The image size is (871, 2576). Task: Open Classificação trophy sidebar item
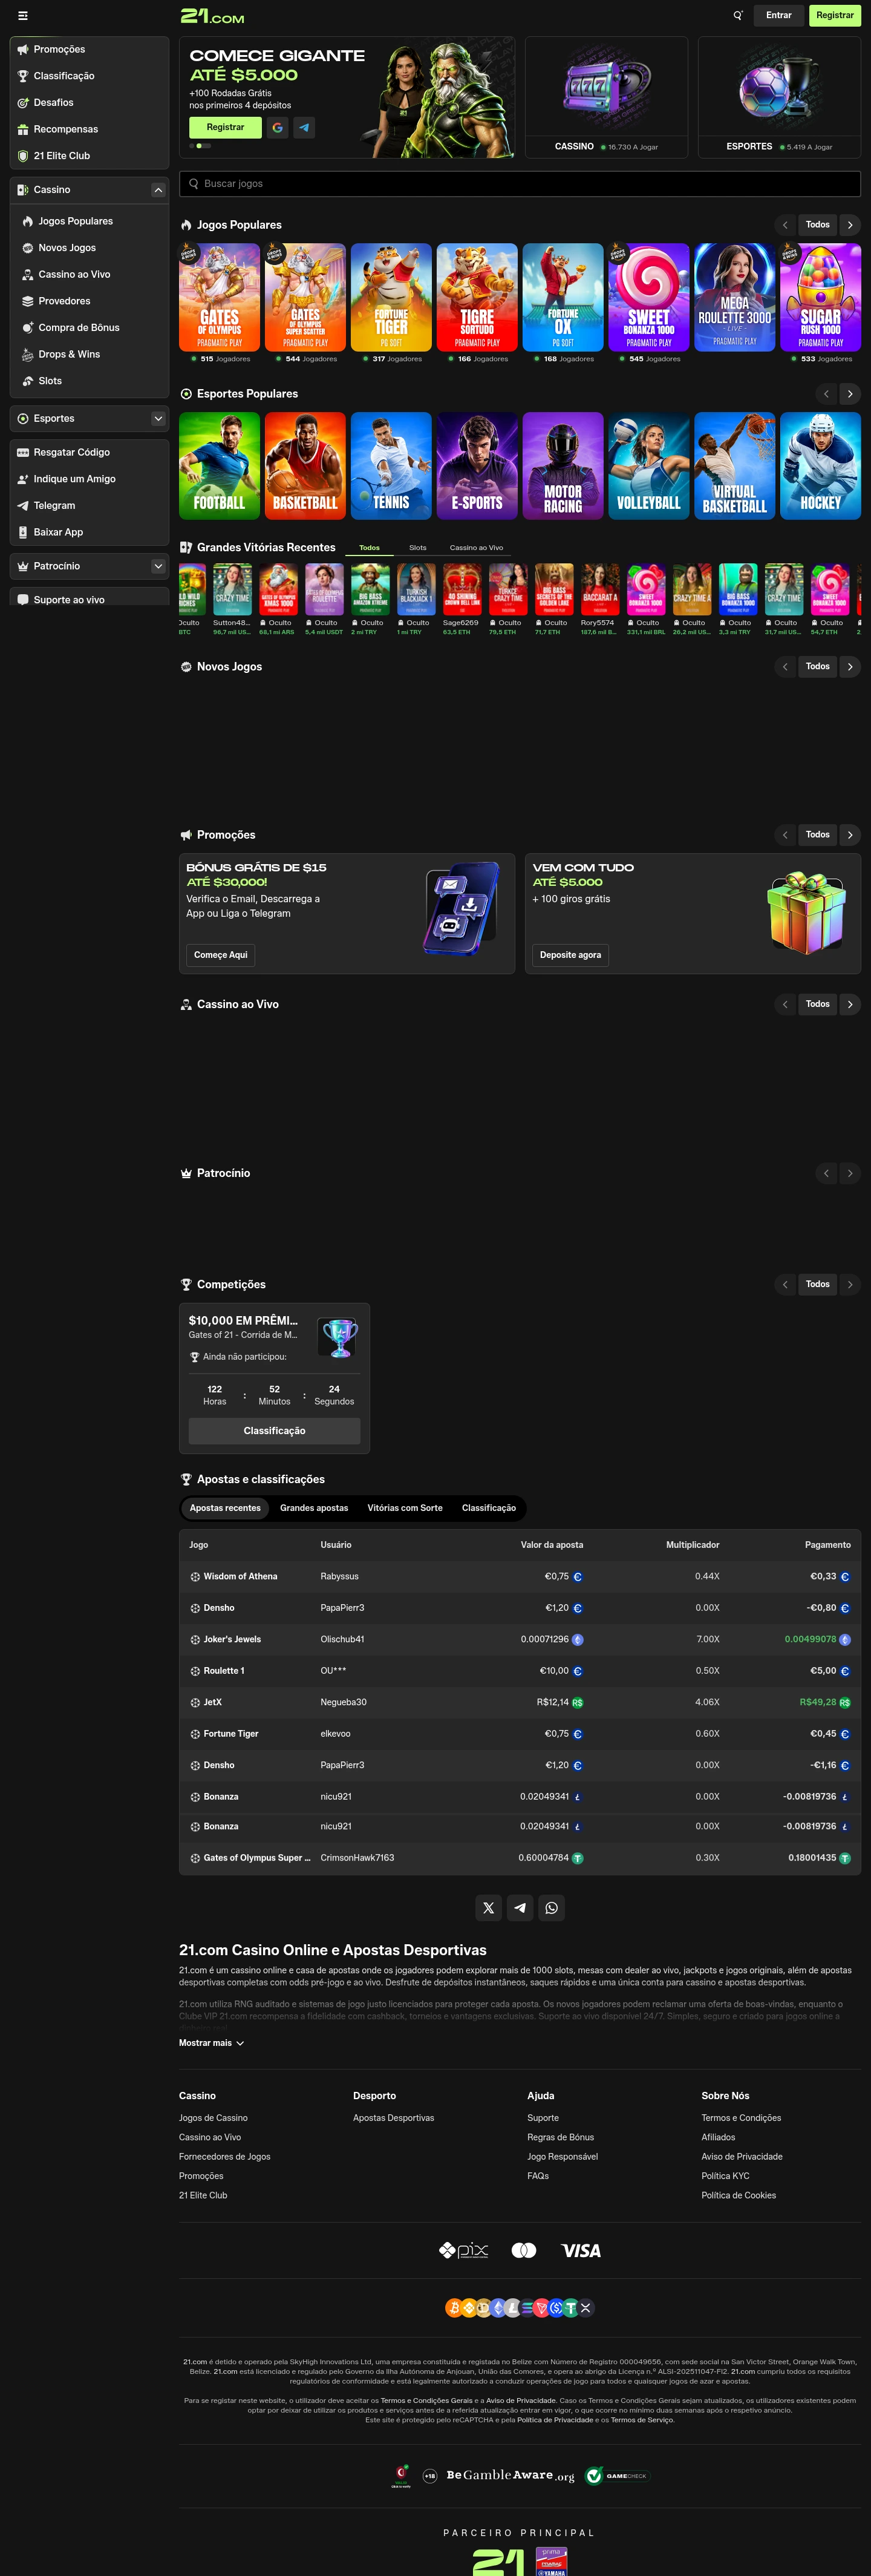pos(89,76)
